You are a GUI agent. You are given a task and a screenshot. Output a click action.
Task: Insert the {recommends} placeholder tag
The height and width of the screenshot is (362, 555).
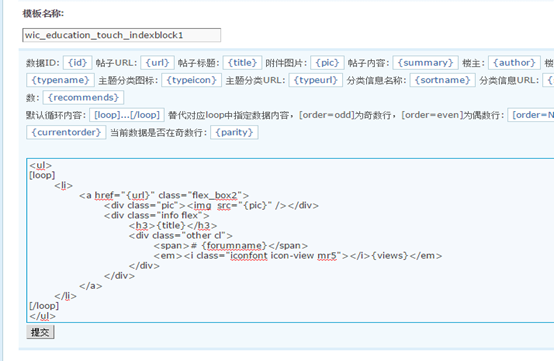coord(83,97)
